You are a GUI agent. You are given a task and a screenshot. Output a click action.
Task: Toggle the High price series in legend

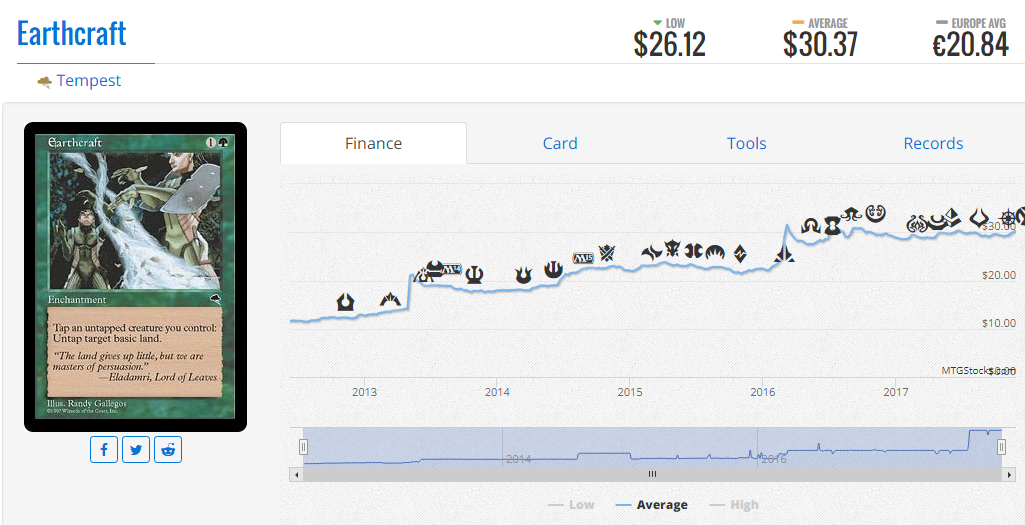click(733, 505)
